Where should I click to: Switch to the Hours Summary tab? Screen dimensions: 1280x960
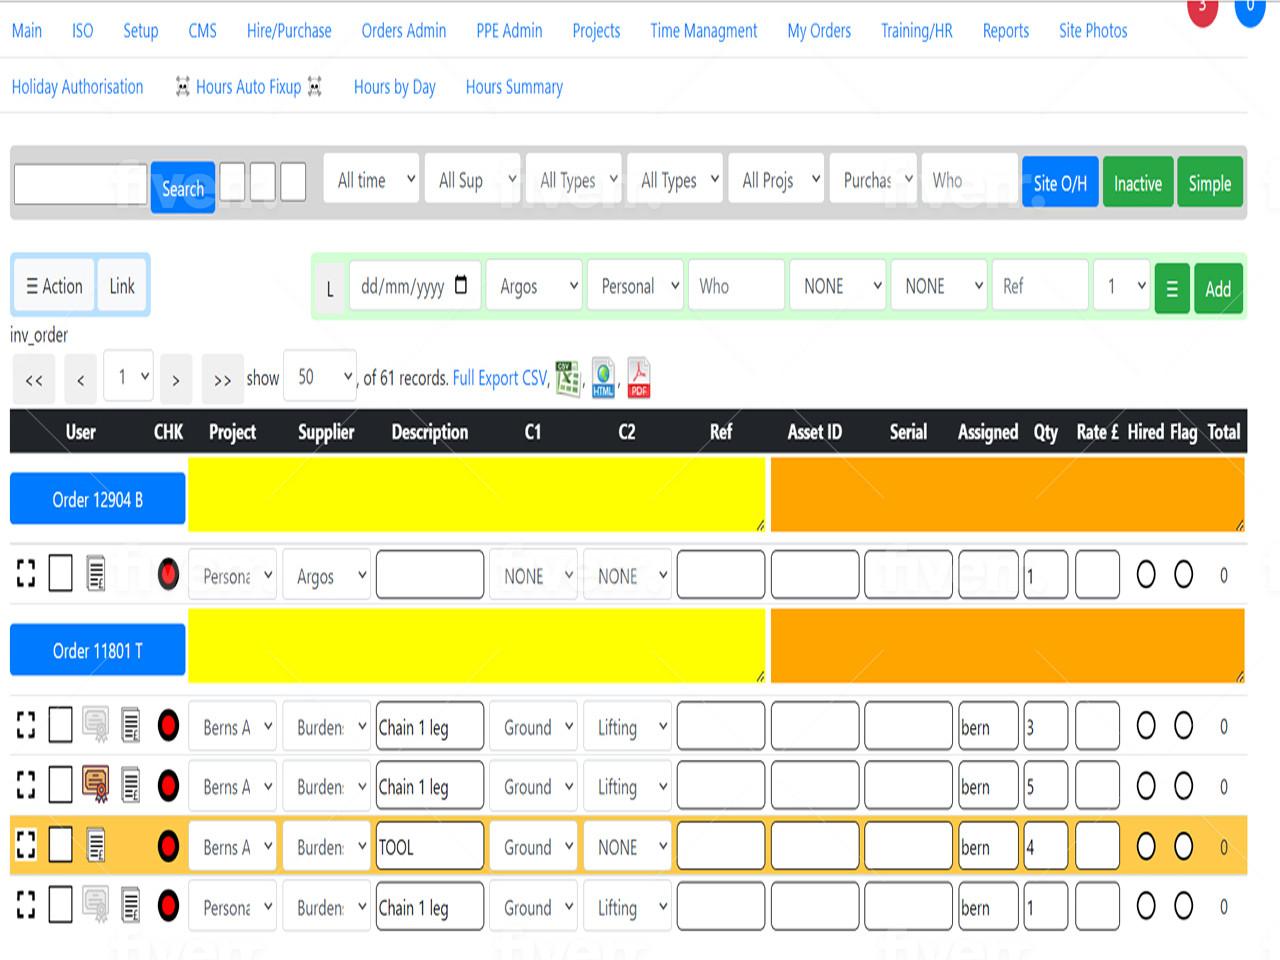click(514, 87)
